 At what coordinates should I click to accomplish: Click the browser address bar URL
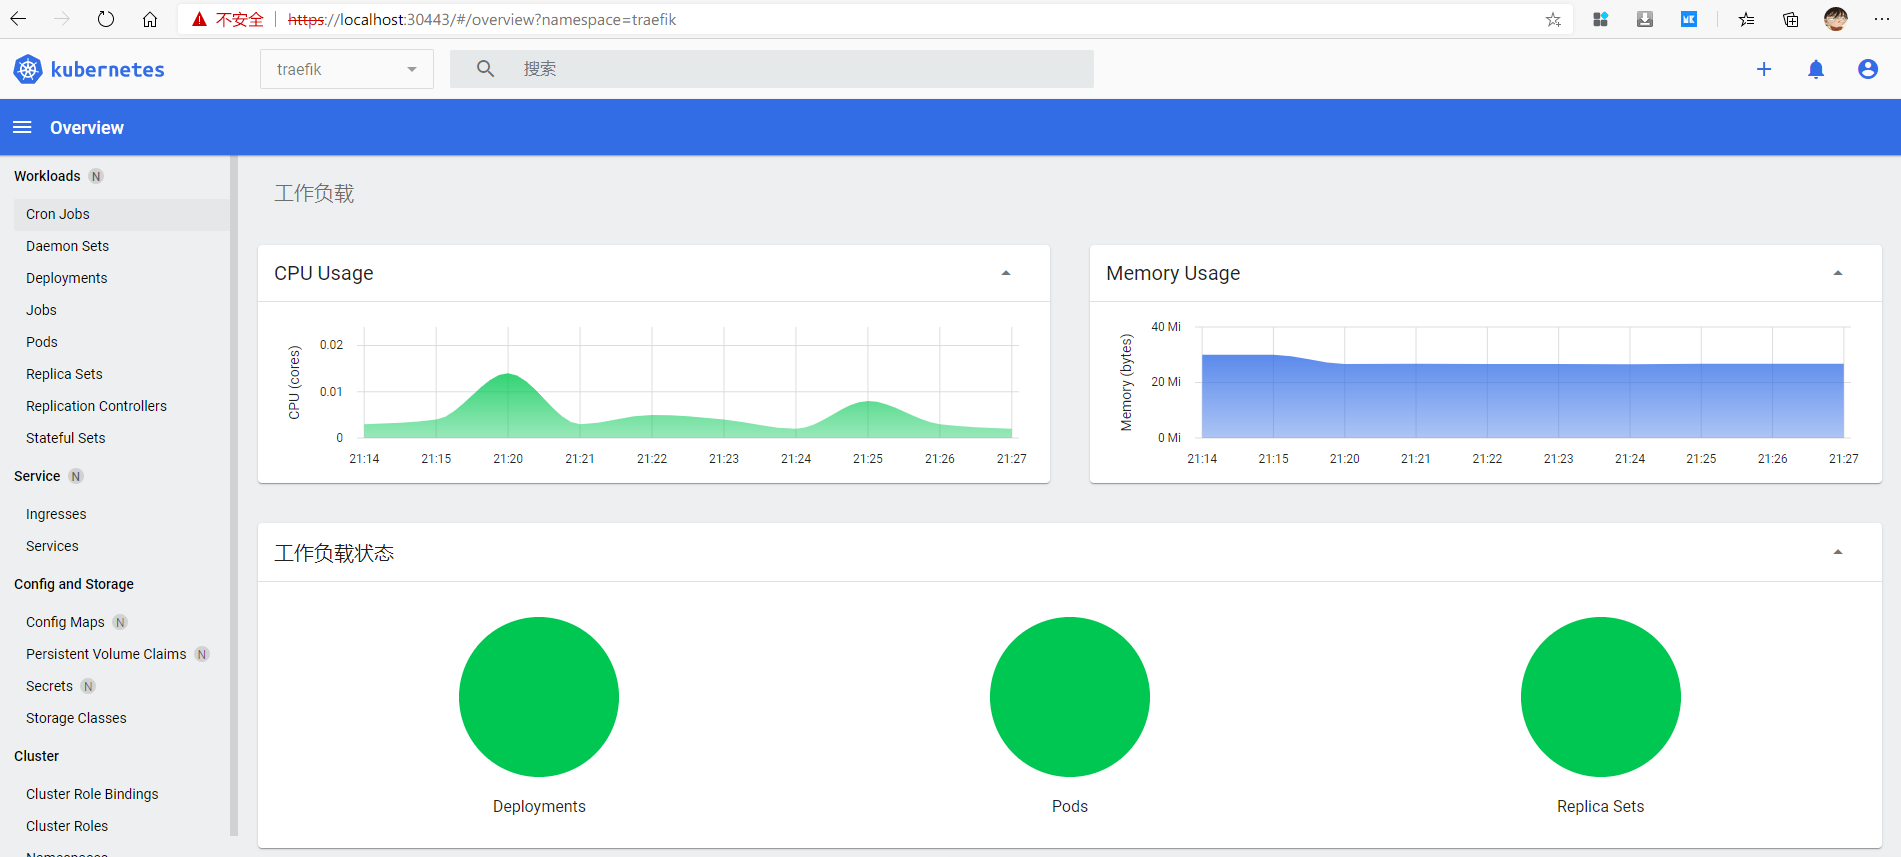click(481, 19)
